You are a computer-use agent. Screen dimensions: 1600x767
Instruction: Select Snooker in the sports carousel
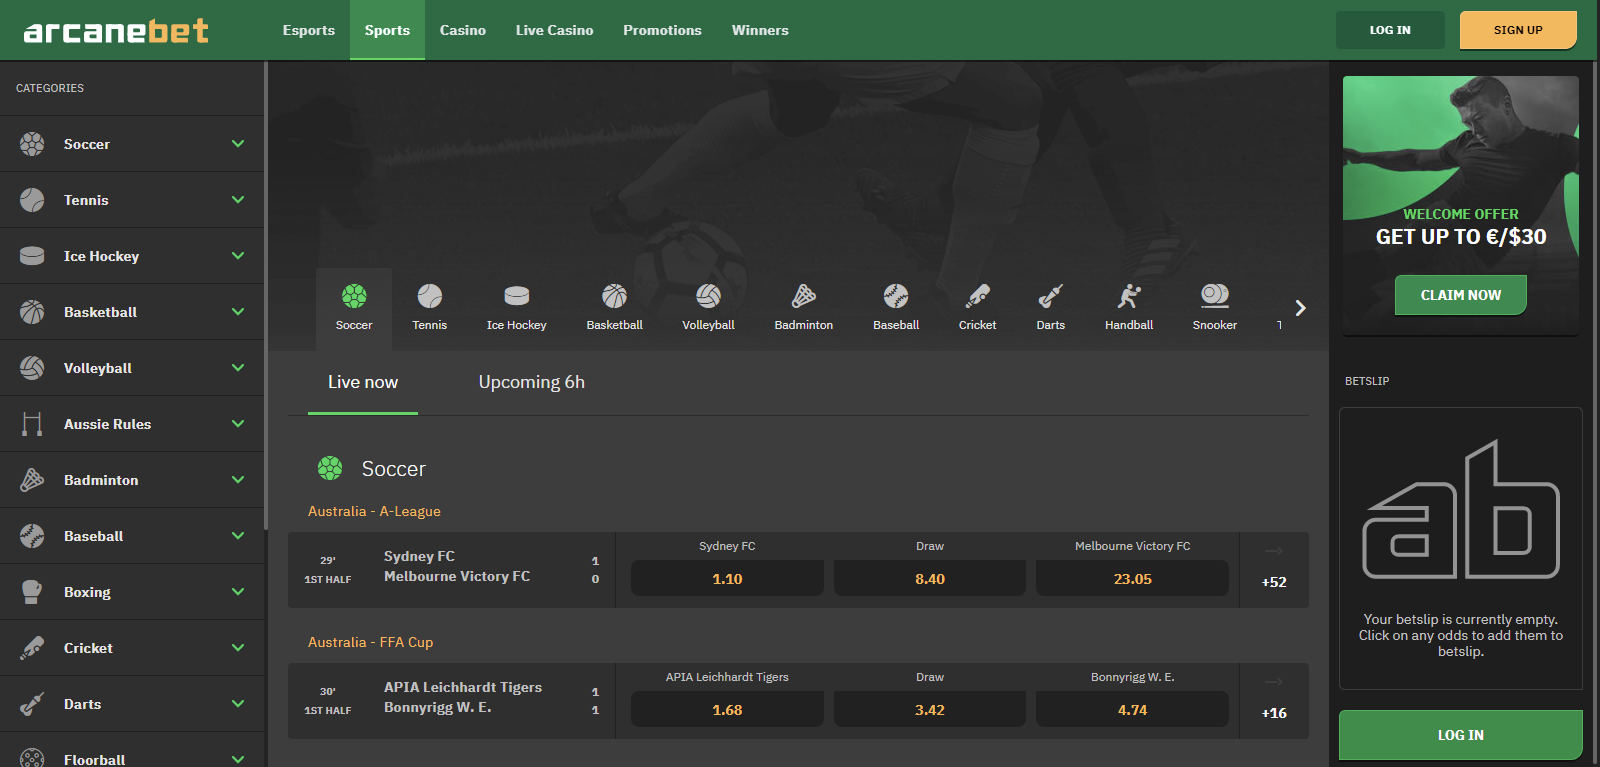[1215, 308]
